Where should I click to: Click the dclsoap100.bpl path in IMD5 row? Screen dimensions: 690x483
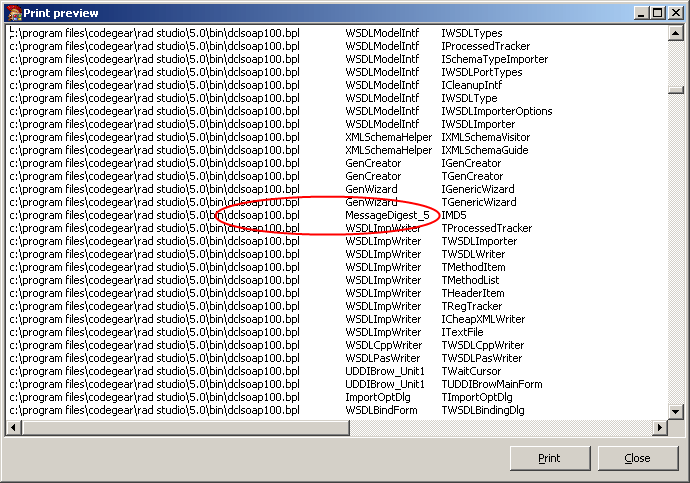coord(154,215)
